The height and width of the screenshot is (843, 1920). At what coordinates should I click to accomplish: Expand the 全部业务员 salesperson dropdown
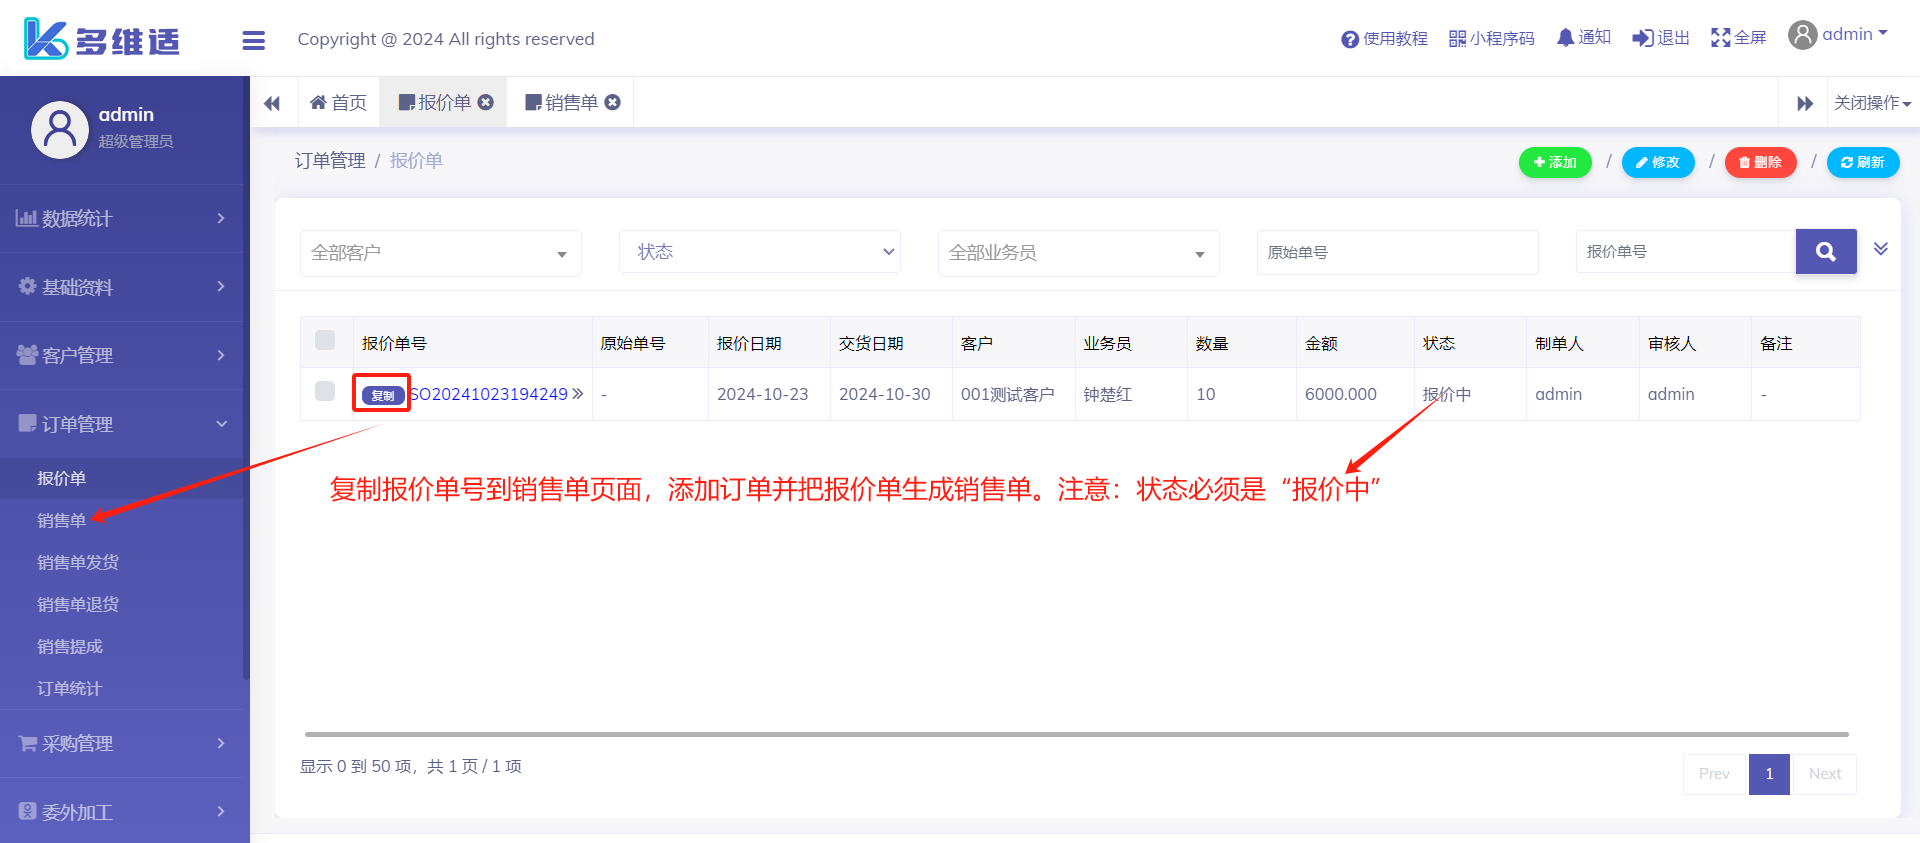[1078, 253]
